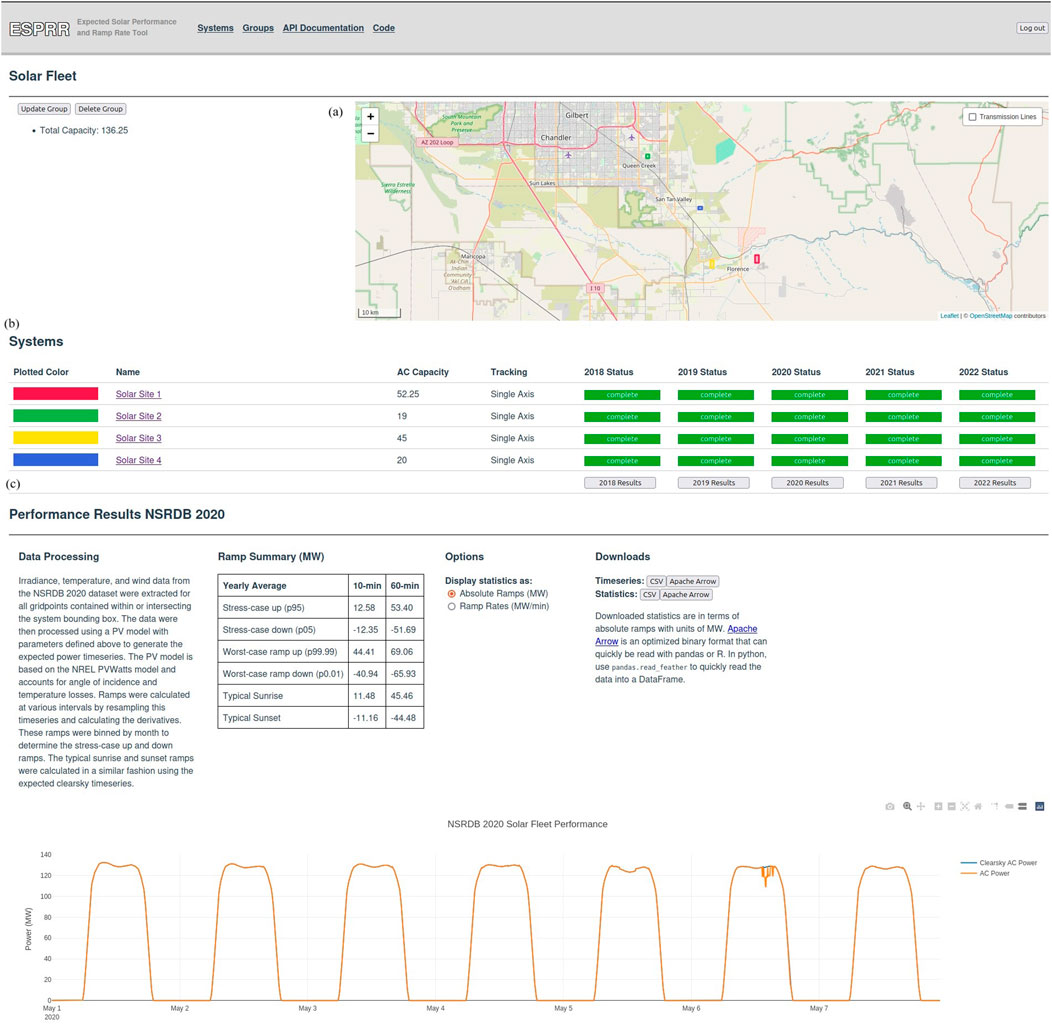Select the Pan tool in chart toolbar

(920, 807)
